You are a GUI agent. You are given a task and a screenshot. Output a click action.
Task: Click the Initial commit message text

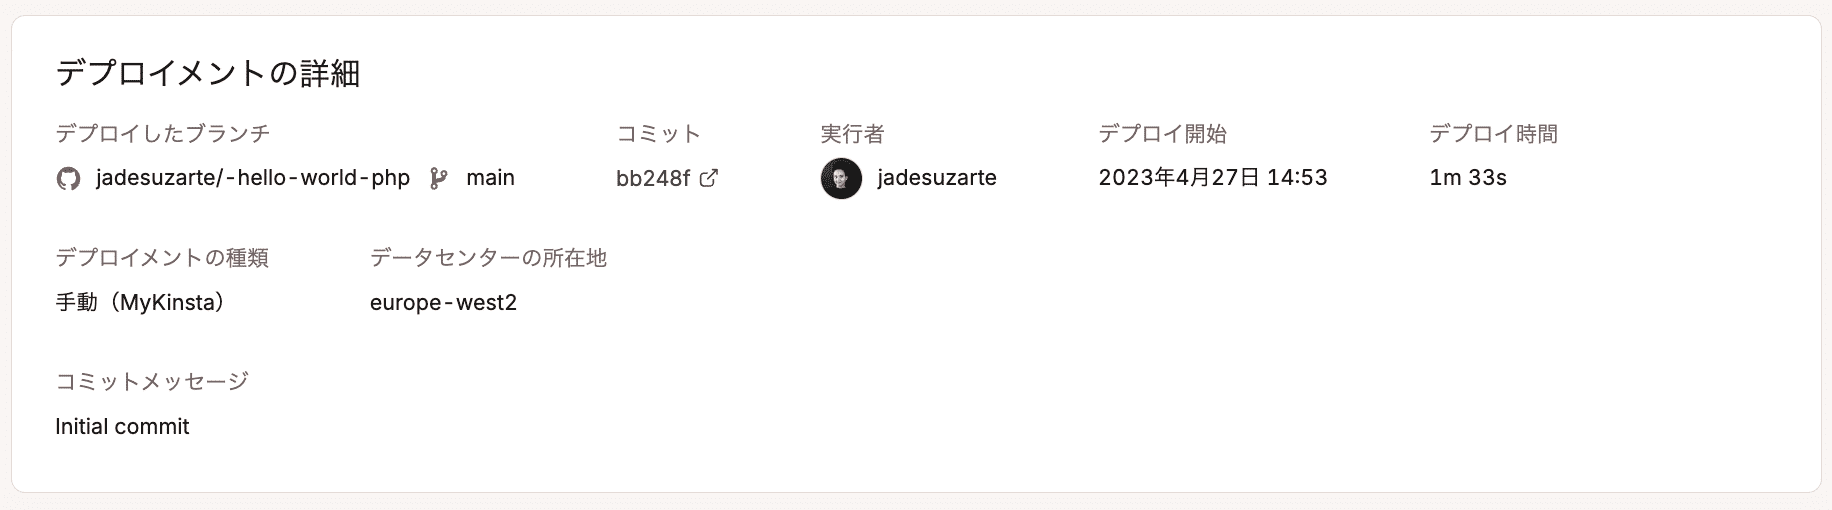pos(122,427)
